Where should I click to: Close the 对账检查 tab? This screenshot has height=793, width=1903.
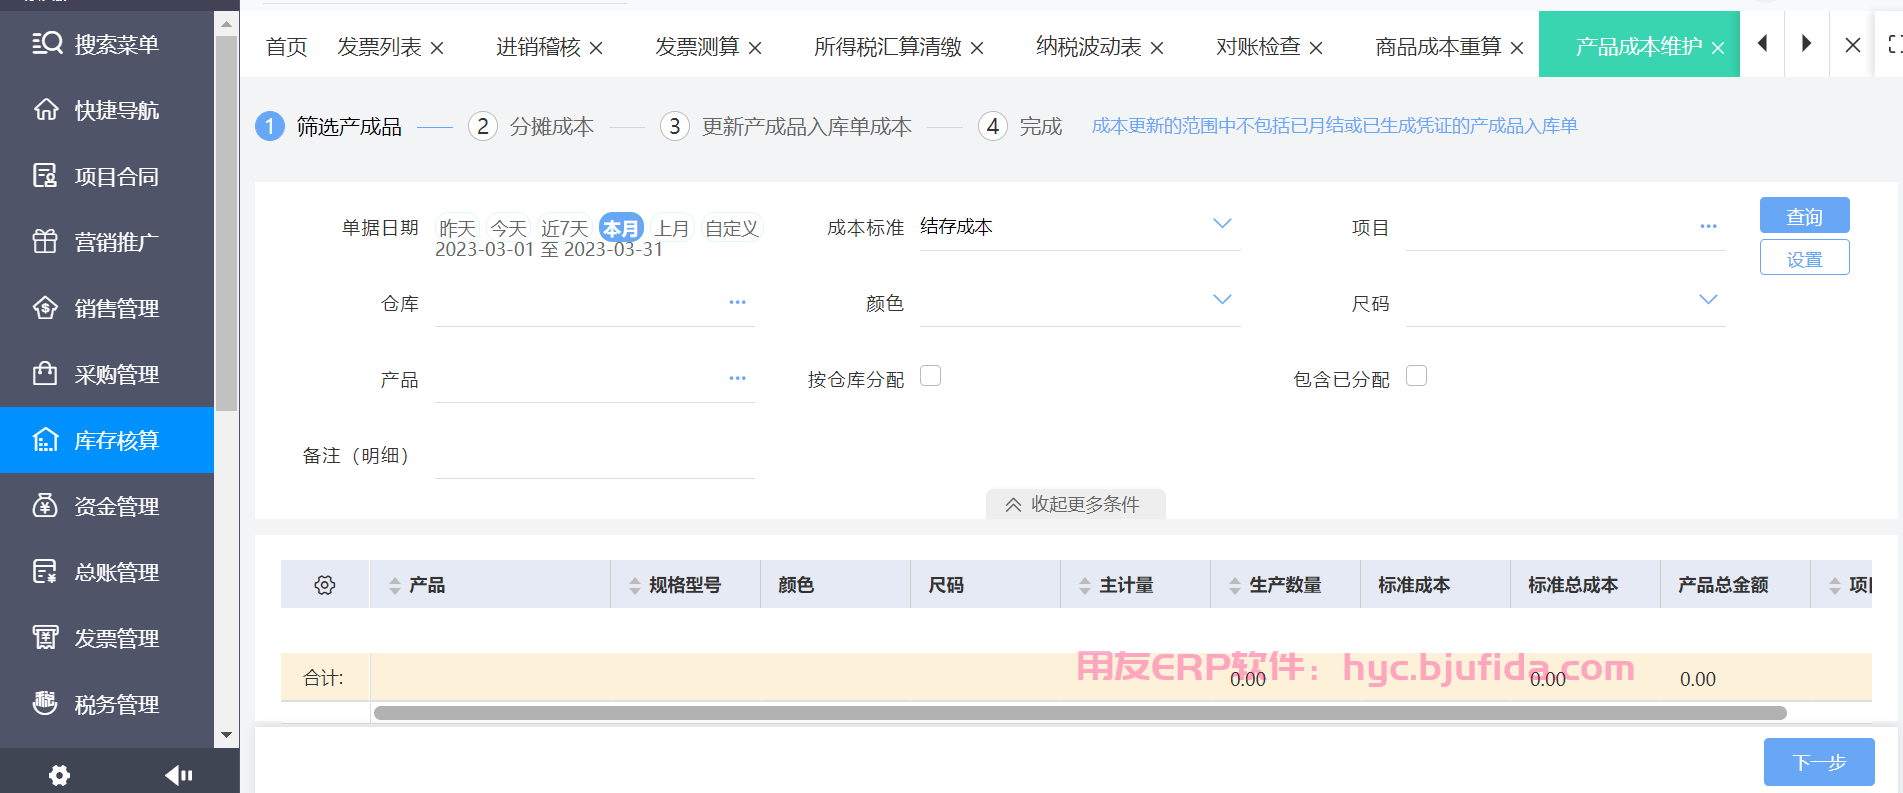click(x=1316, y=48)
